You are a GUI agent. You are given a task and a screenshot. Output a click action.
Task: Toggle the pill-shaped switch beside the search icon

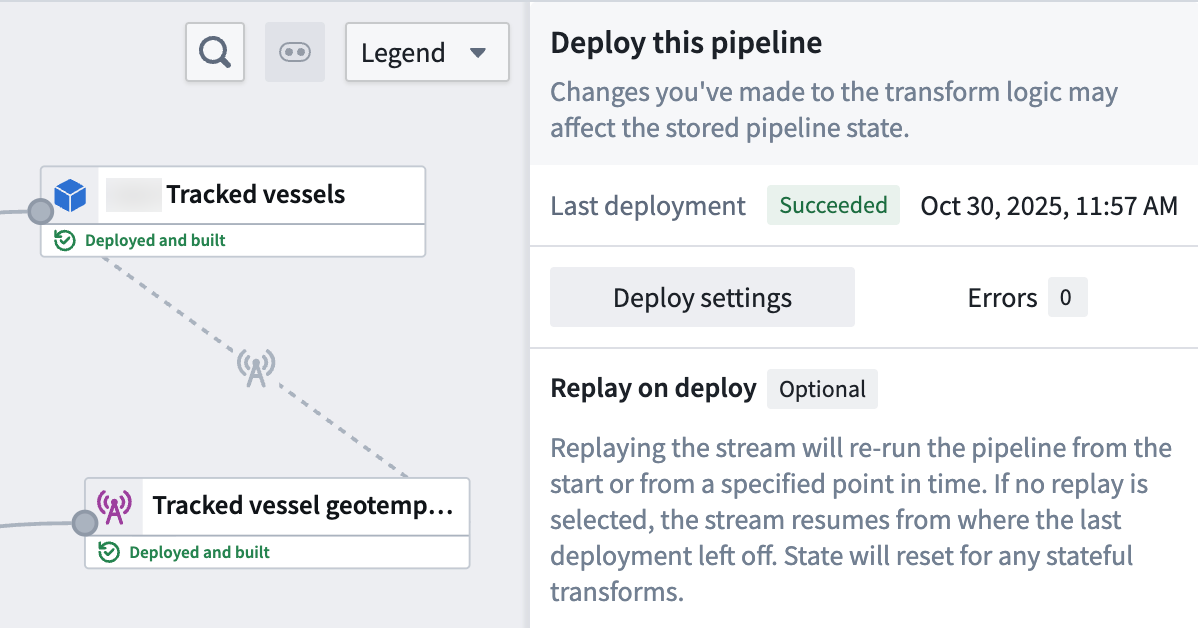(295, 51)
